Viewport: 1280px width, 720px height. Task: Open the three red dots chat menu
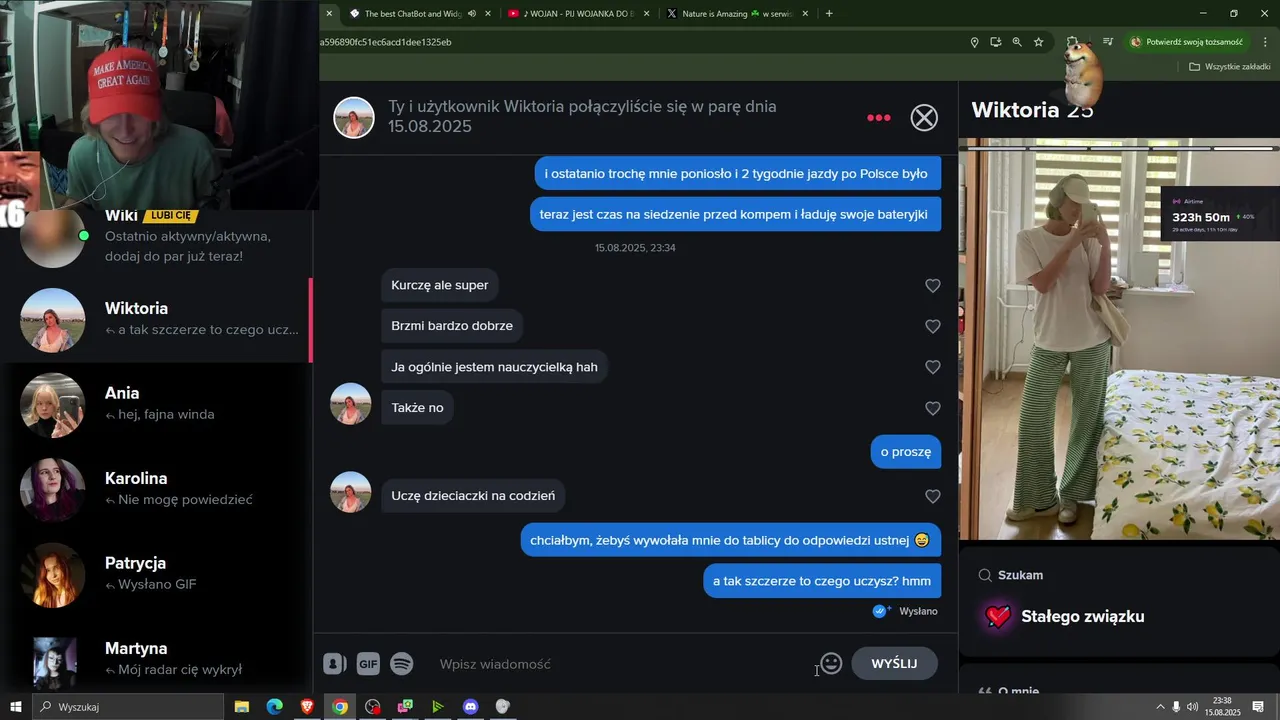(879, 118)
